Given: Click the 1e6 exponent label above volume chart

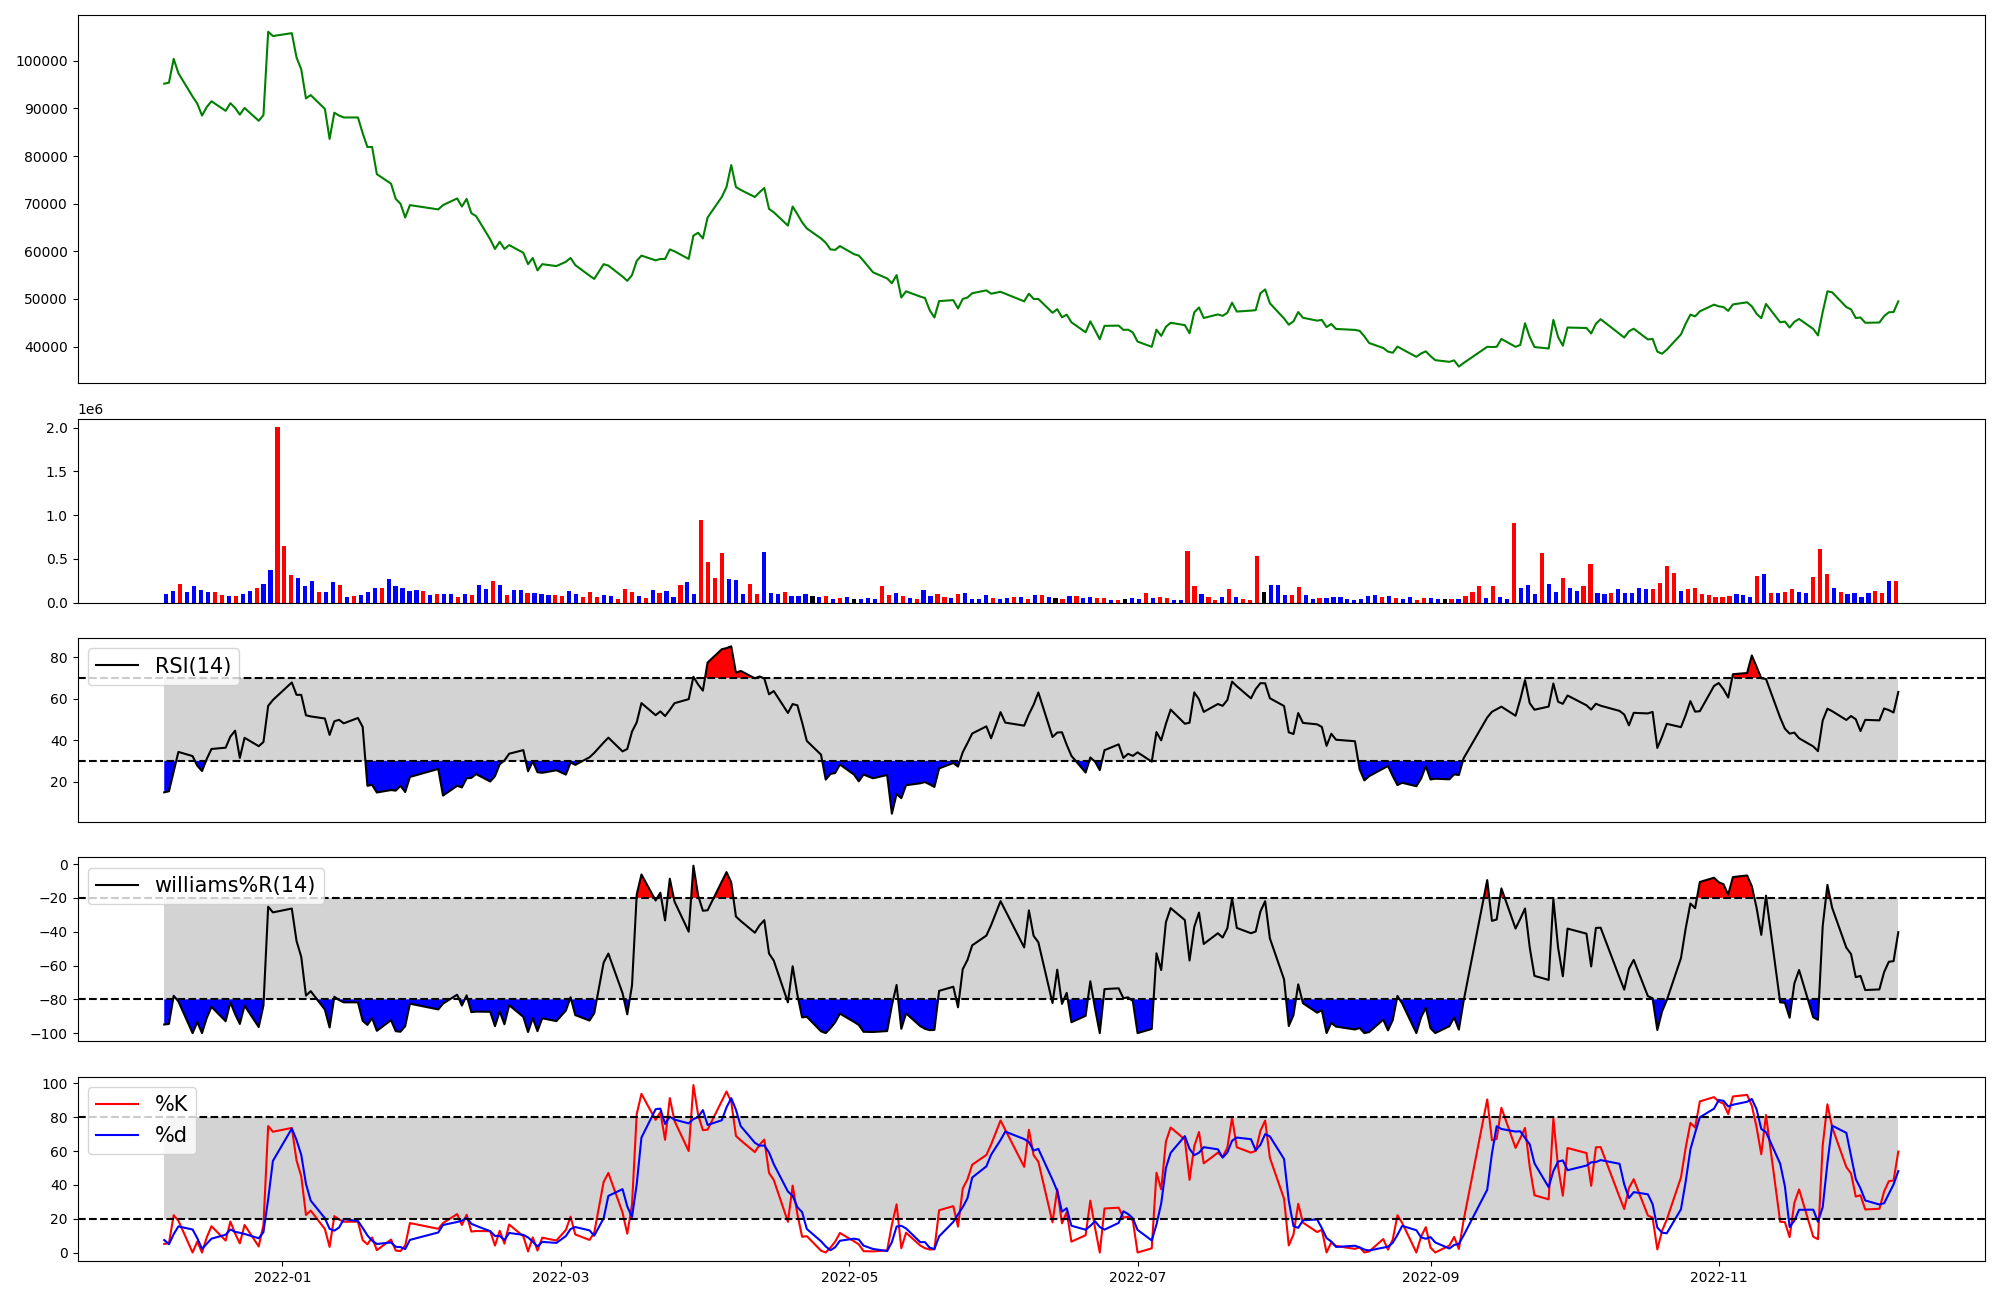Looking at the screenshot, I should coord(90,410).
